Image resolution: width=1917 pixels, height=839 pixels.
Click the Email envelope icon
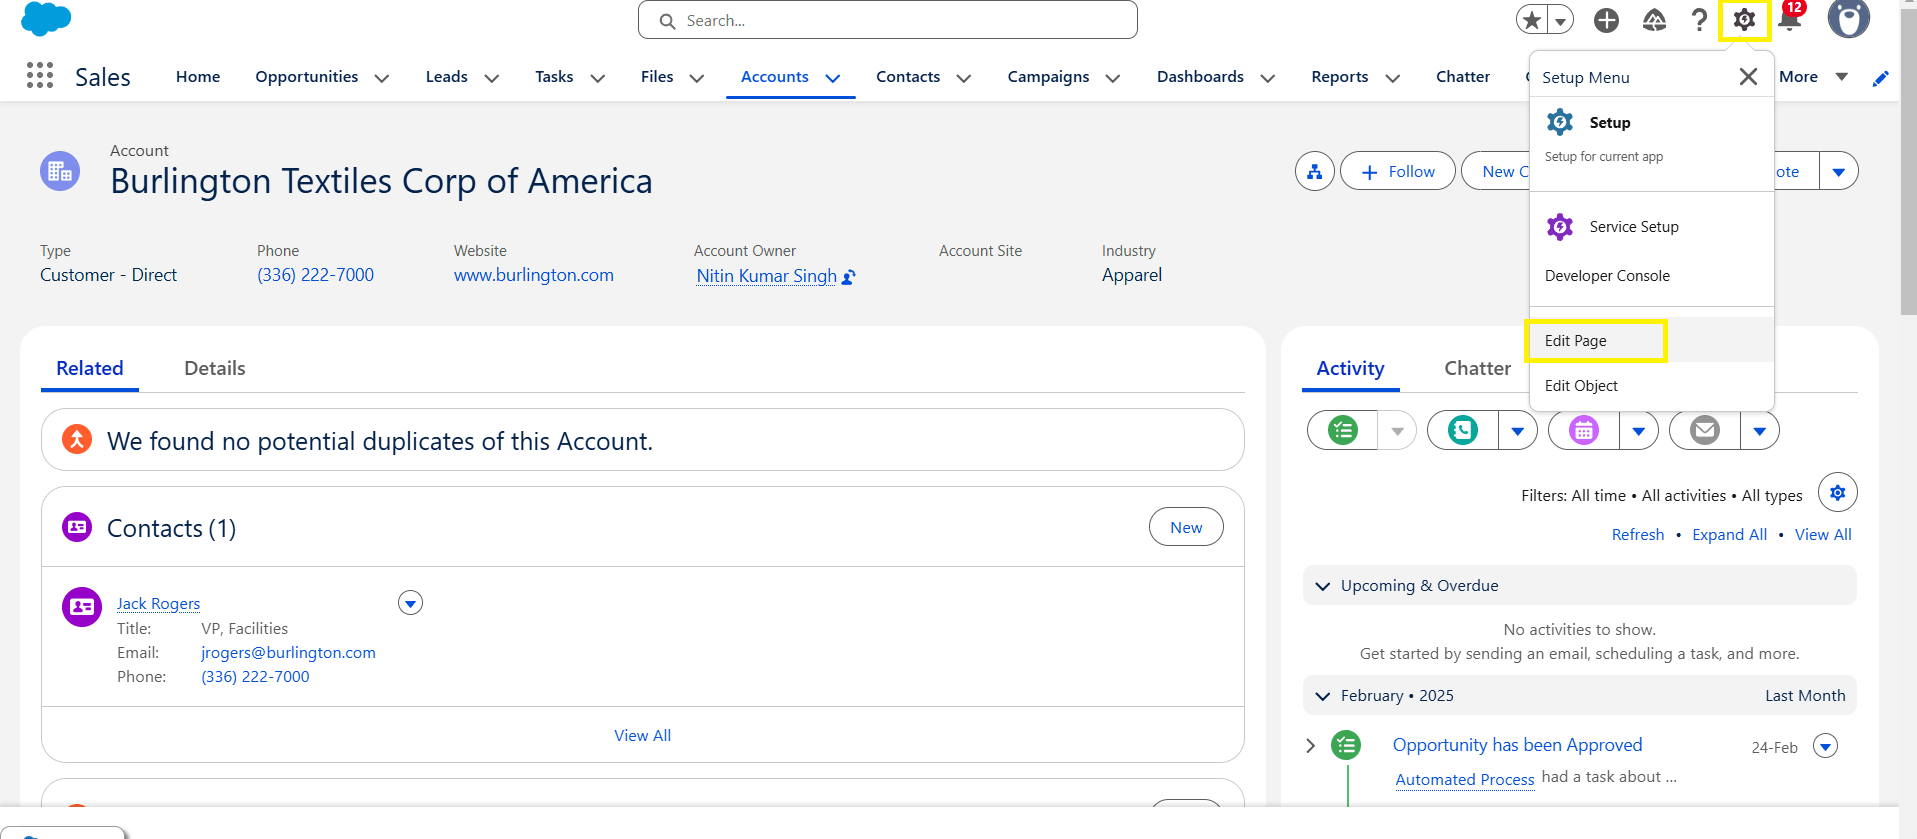(x=1705, y=430)
